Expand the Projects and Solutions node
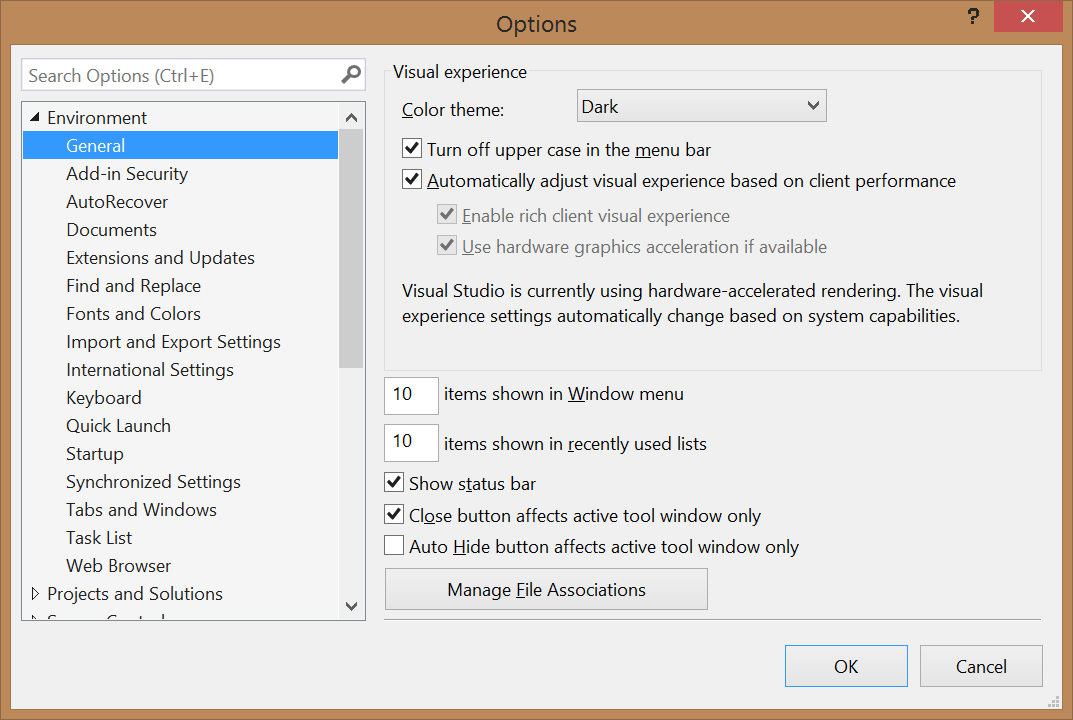 (x=35, y=593)
